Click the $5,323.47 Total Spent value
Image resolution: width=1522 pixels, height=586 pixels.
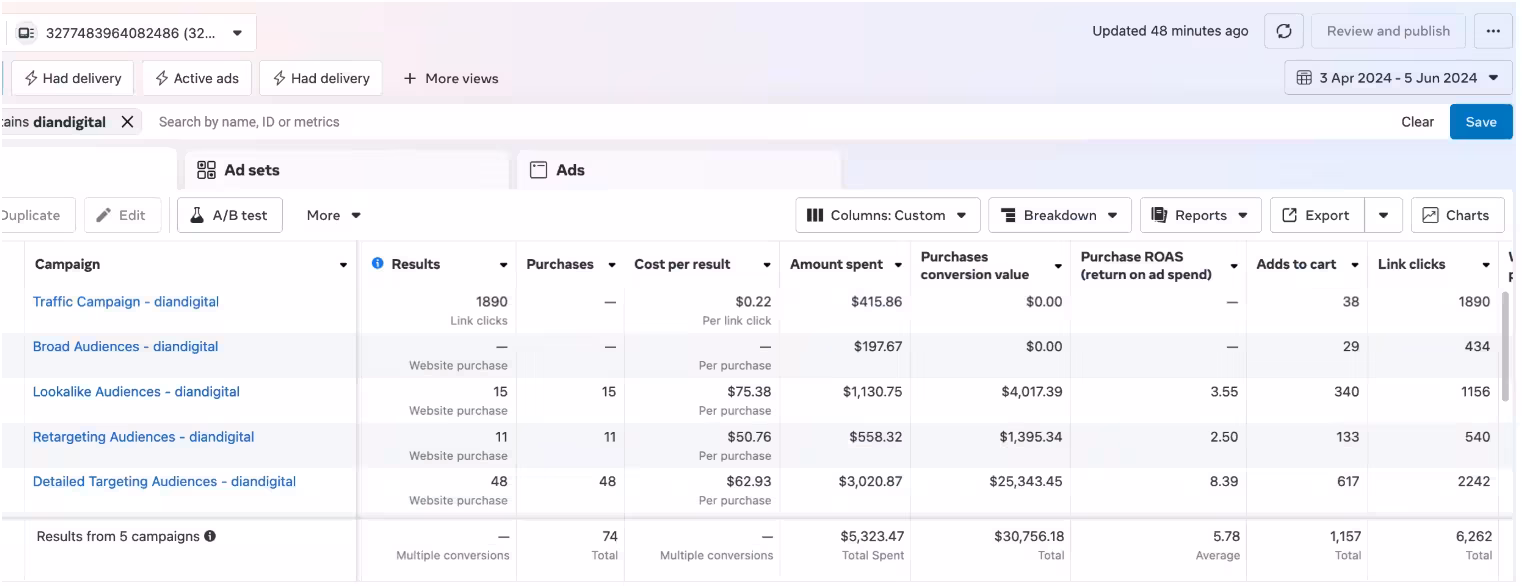pyautogui.click(x=872, y=537)
